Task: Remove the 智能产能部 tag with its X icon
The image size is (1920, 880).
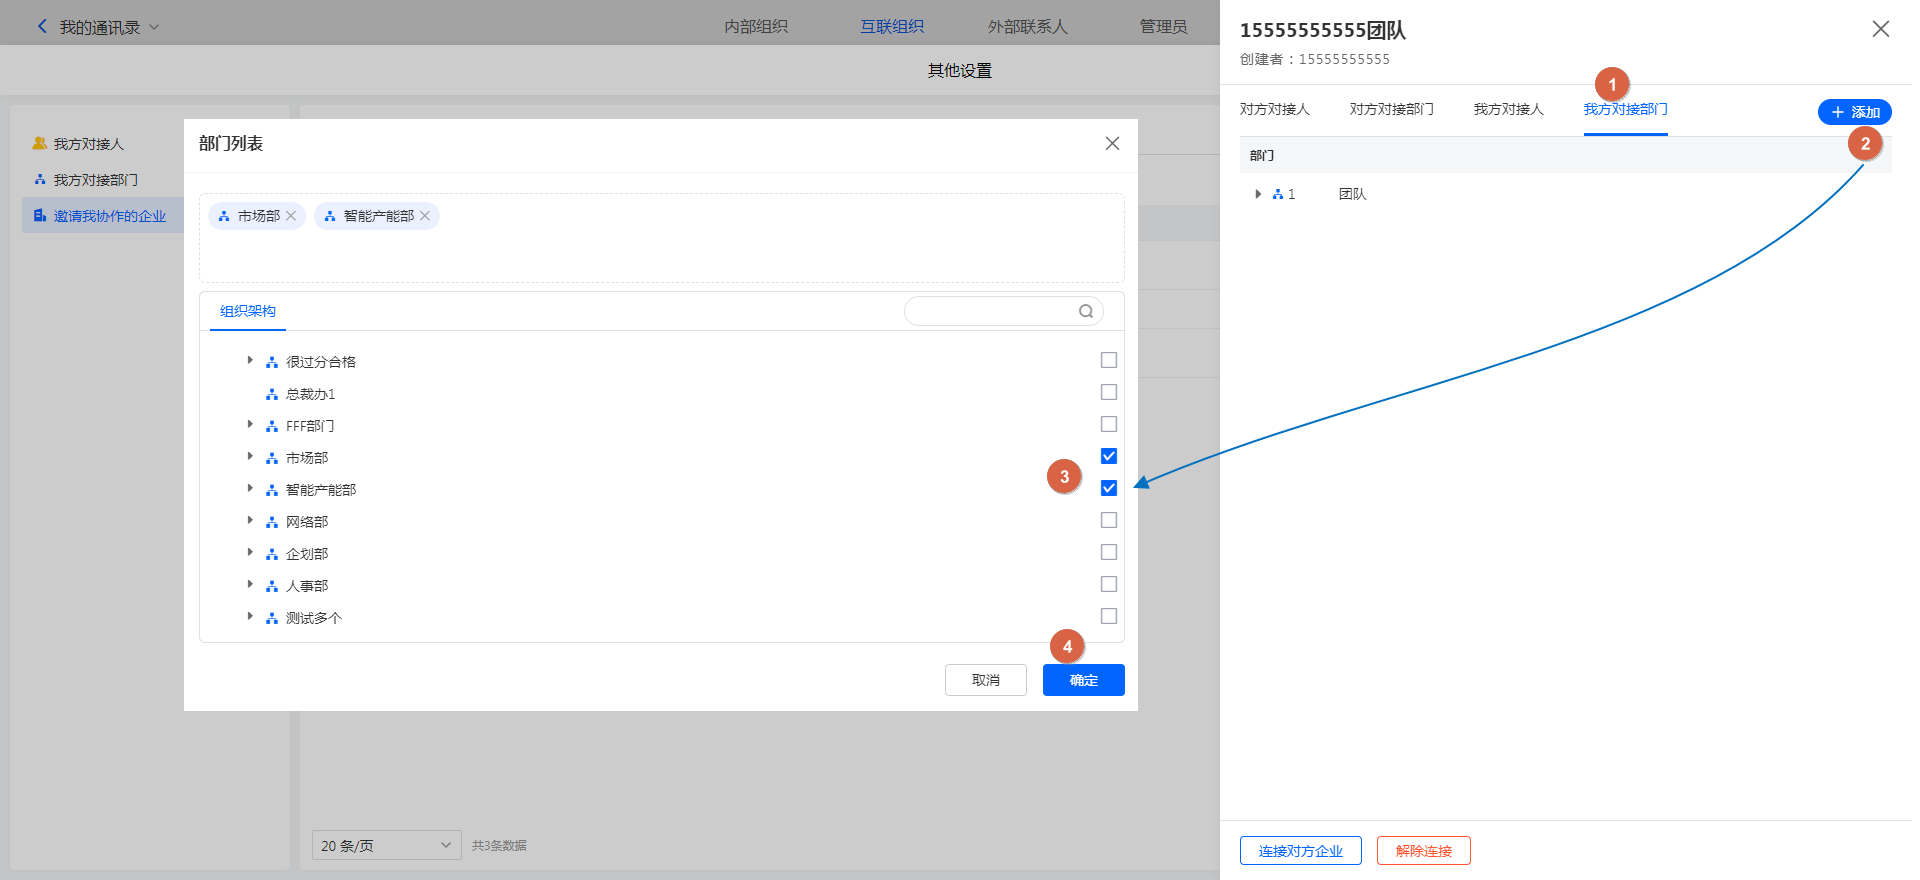Action: tap(425, 216)
